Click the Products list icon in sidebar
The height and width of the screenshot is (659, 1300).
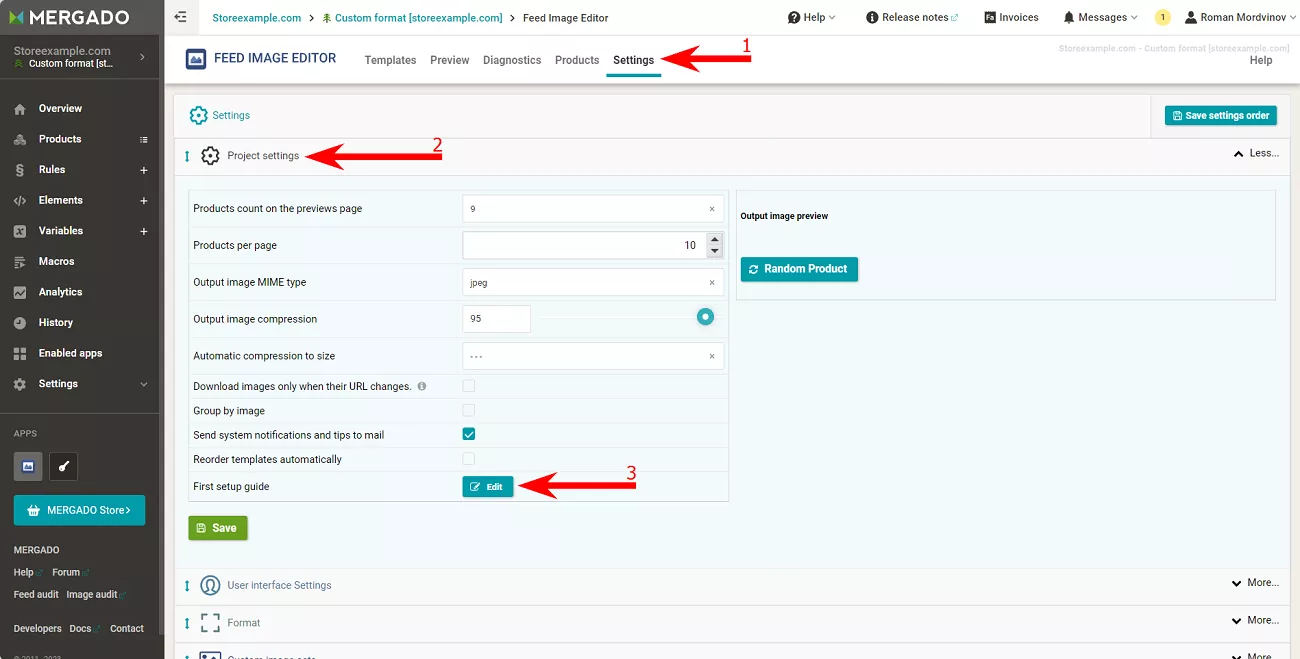pyautogui.click(x=20, y=140)
